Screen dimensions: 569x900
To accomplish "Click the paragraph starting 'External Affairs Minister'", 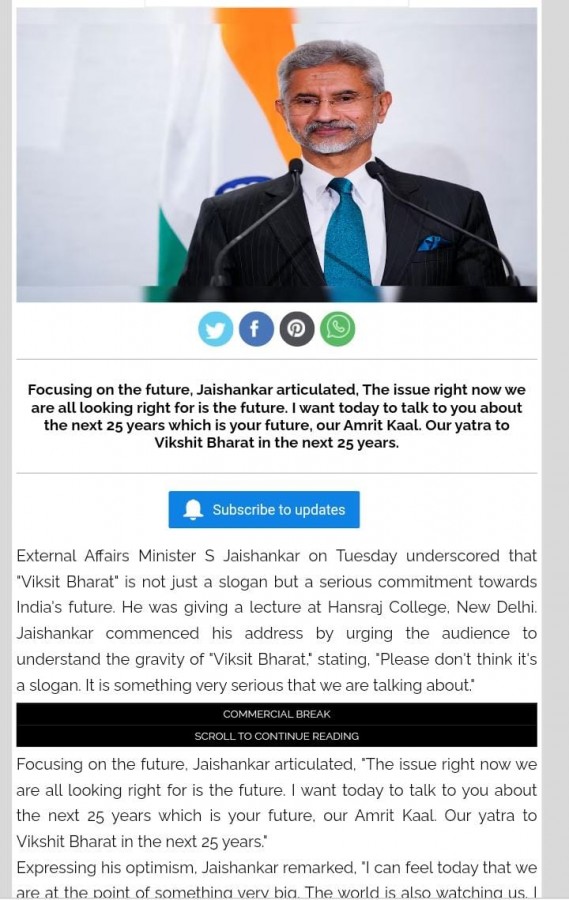I will coord(276,620).
